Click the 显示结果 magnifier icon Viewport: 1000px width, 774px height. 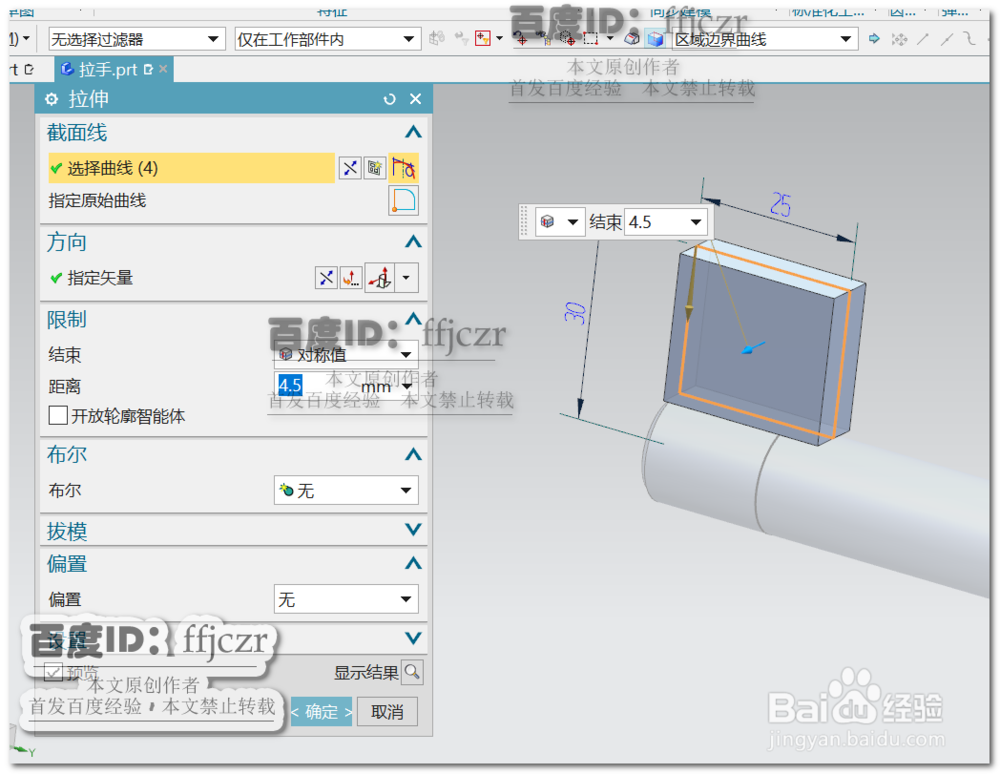point(412,672)
